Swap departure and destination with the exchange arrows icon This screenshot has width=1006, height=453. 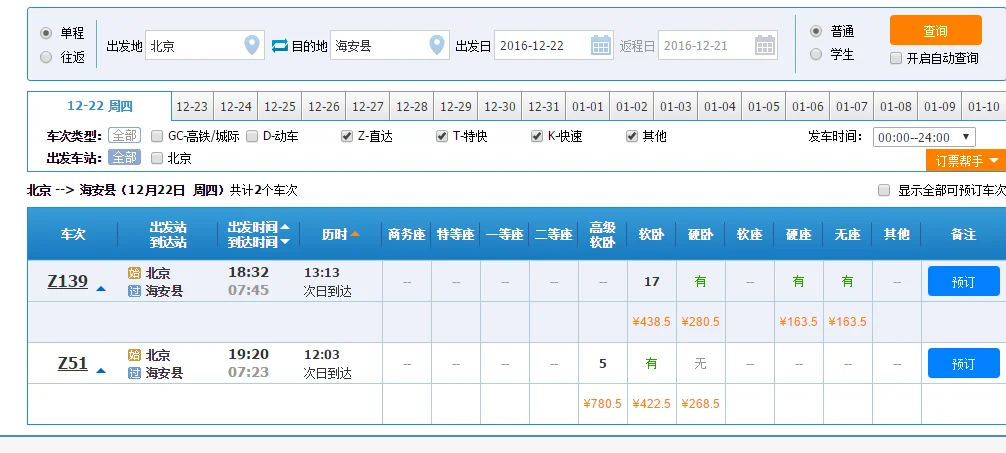tap(280, 46)
